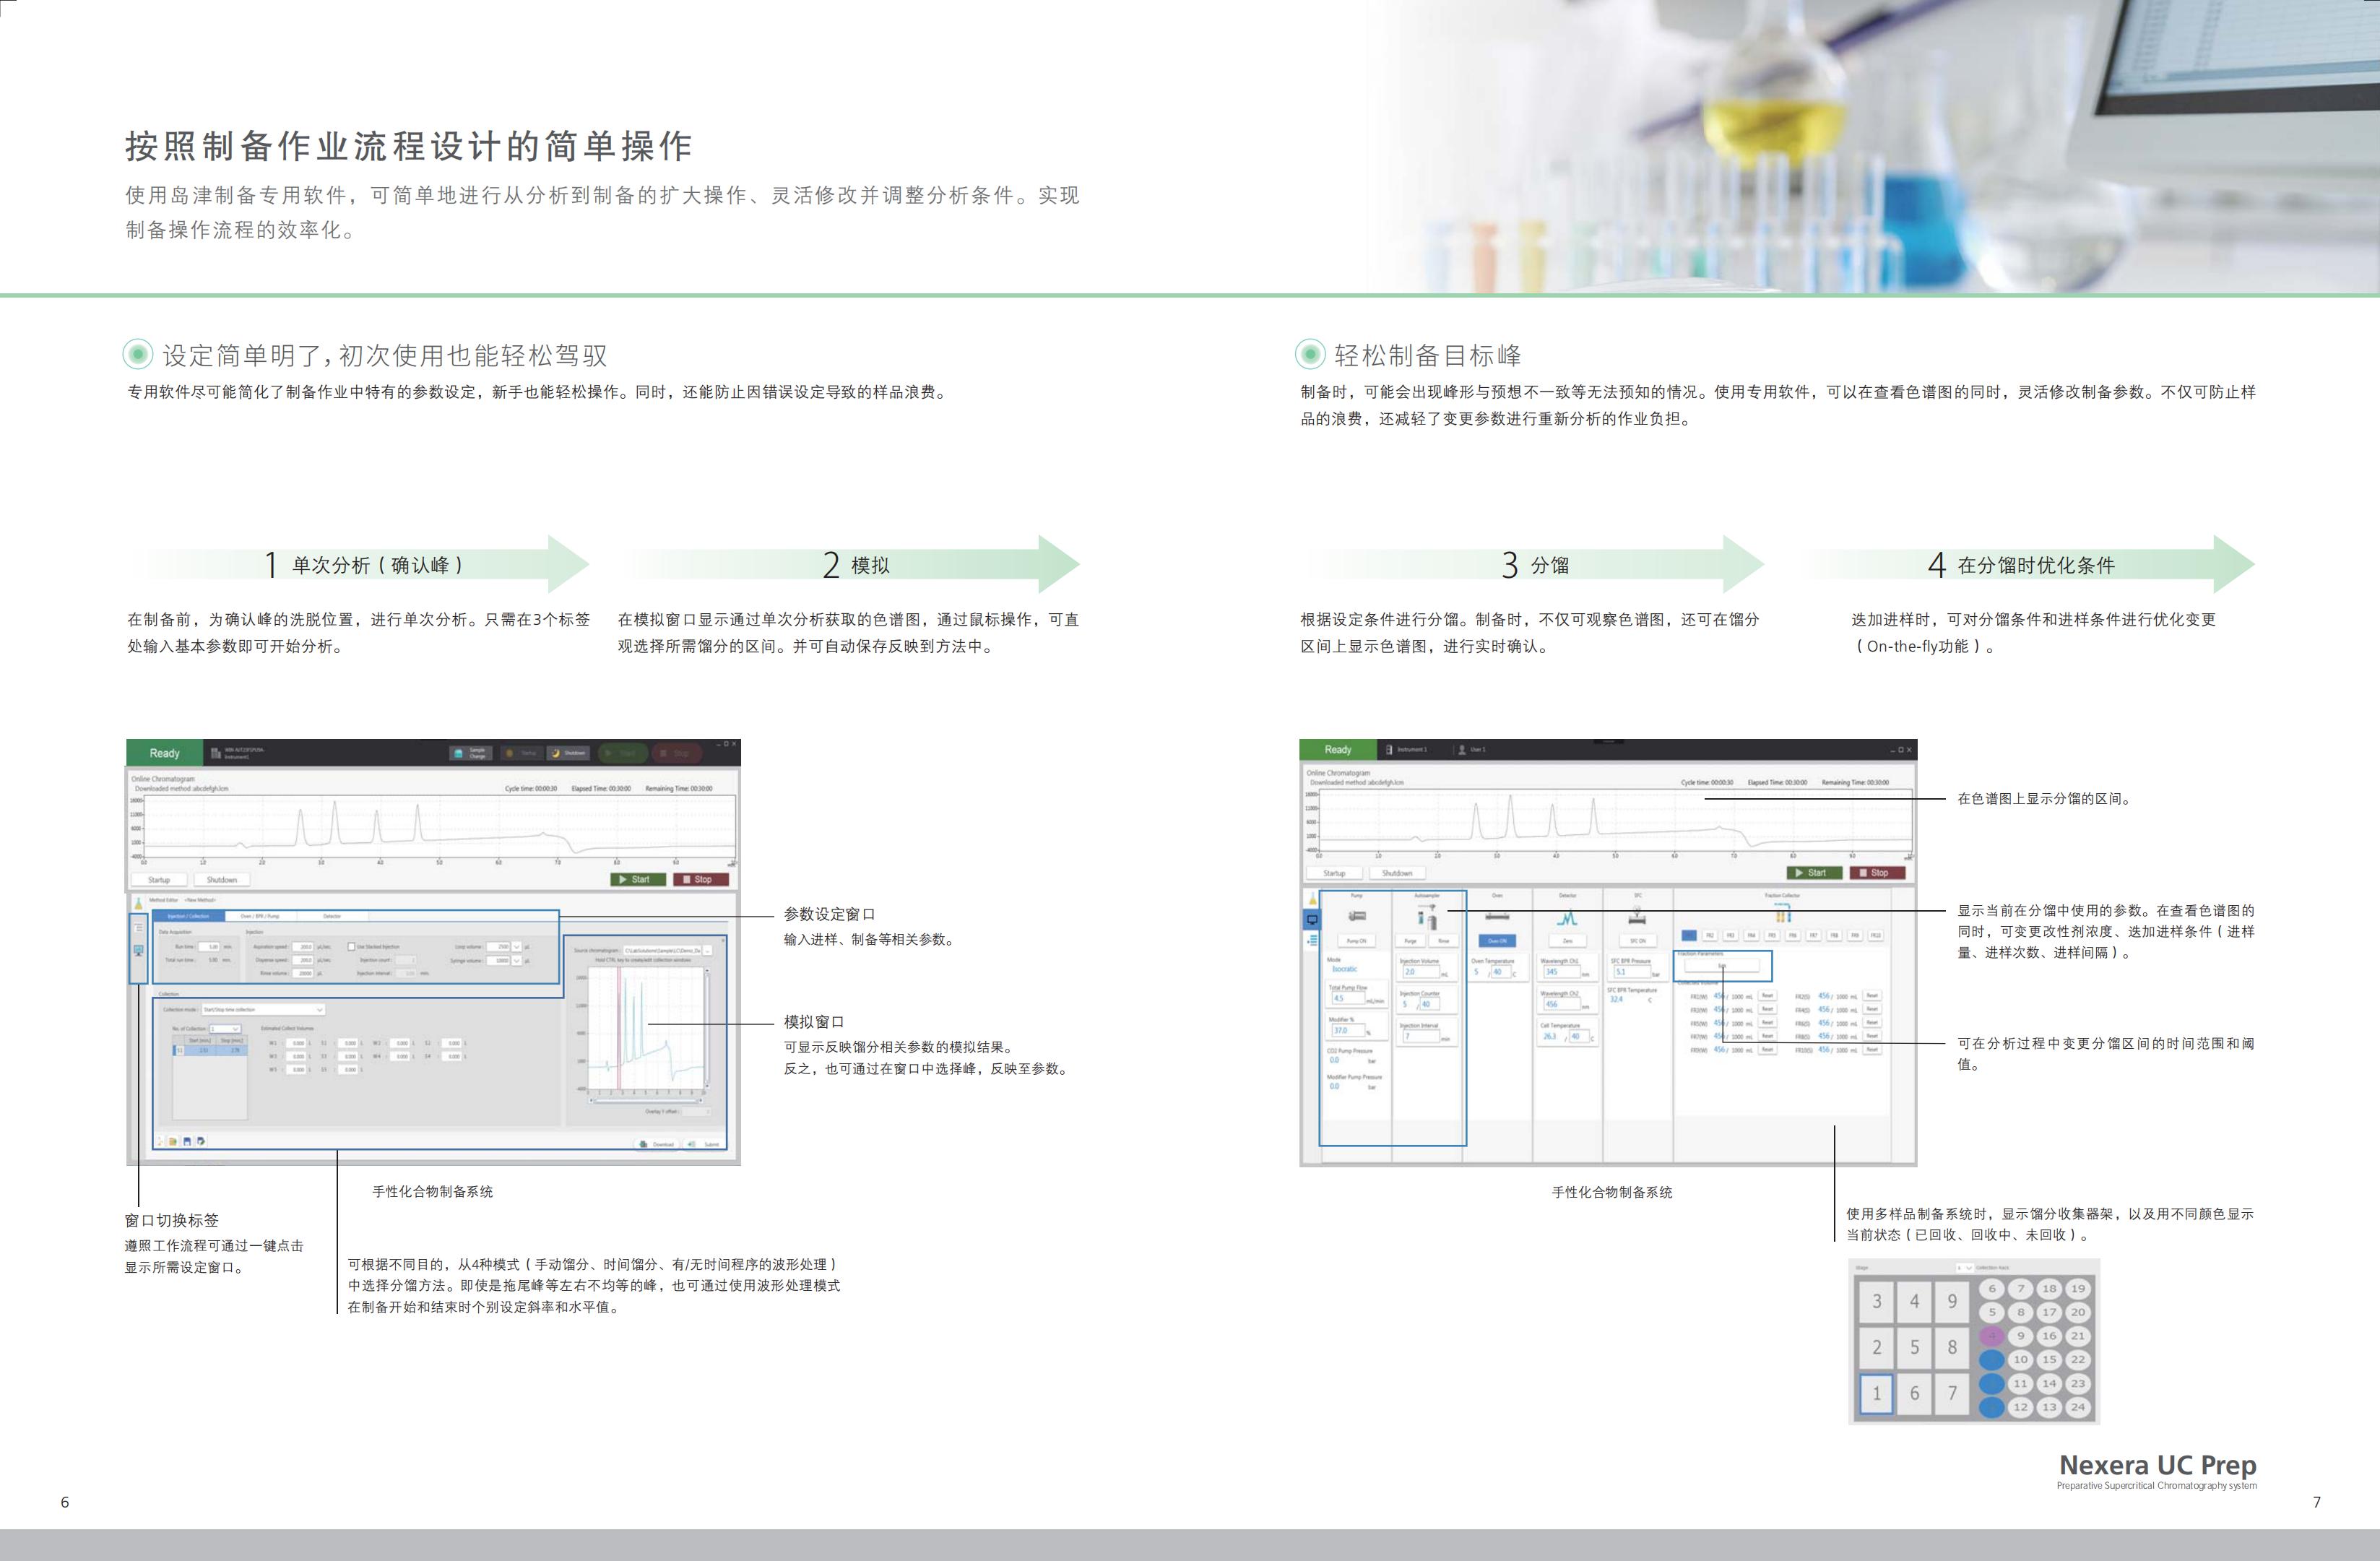This screenshot has height=1561, width=2380.
Task: Expand the No. of Collection dropdown
Action: [235, 1029]
